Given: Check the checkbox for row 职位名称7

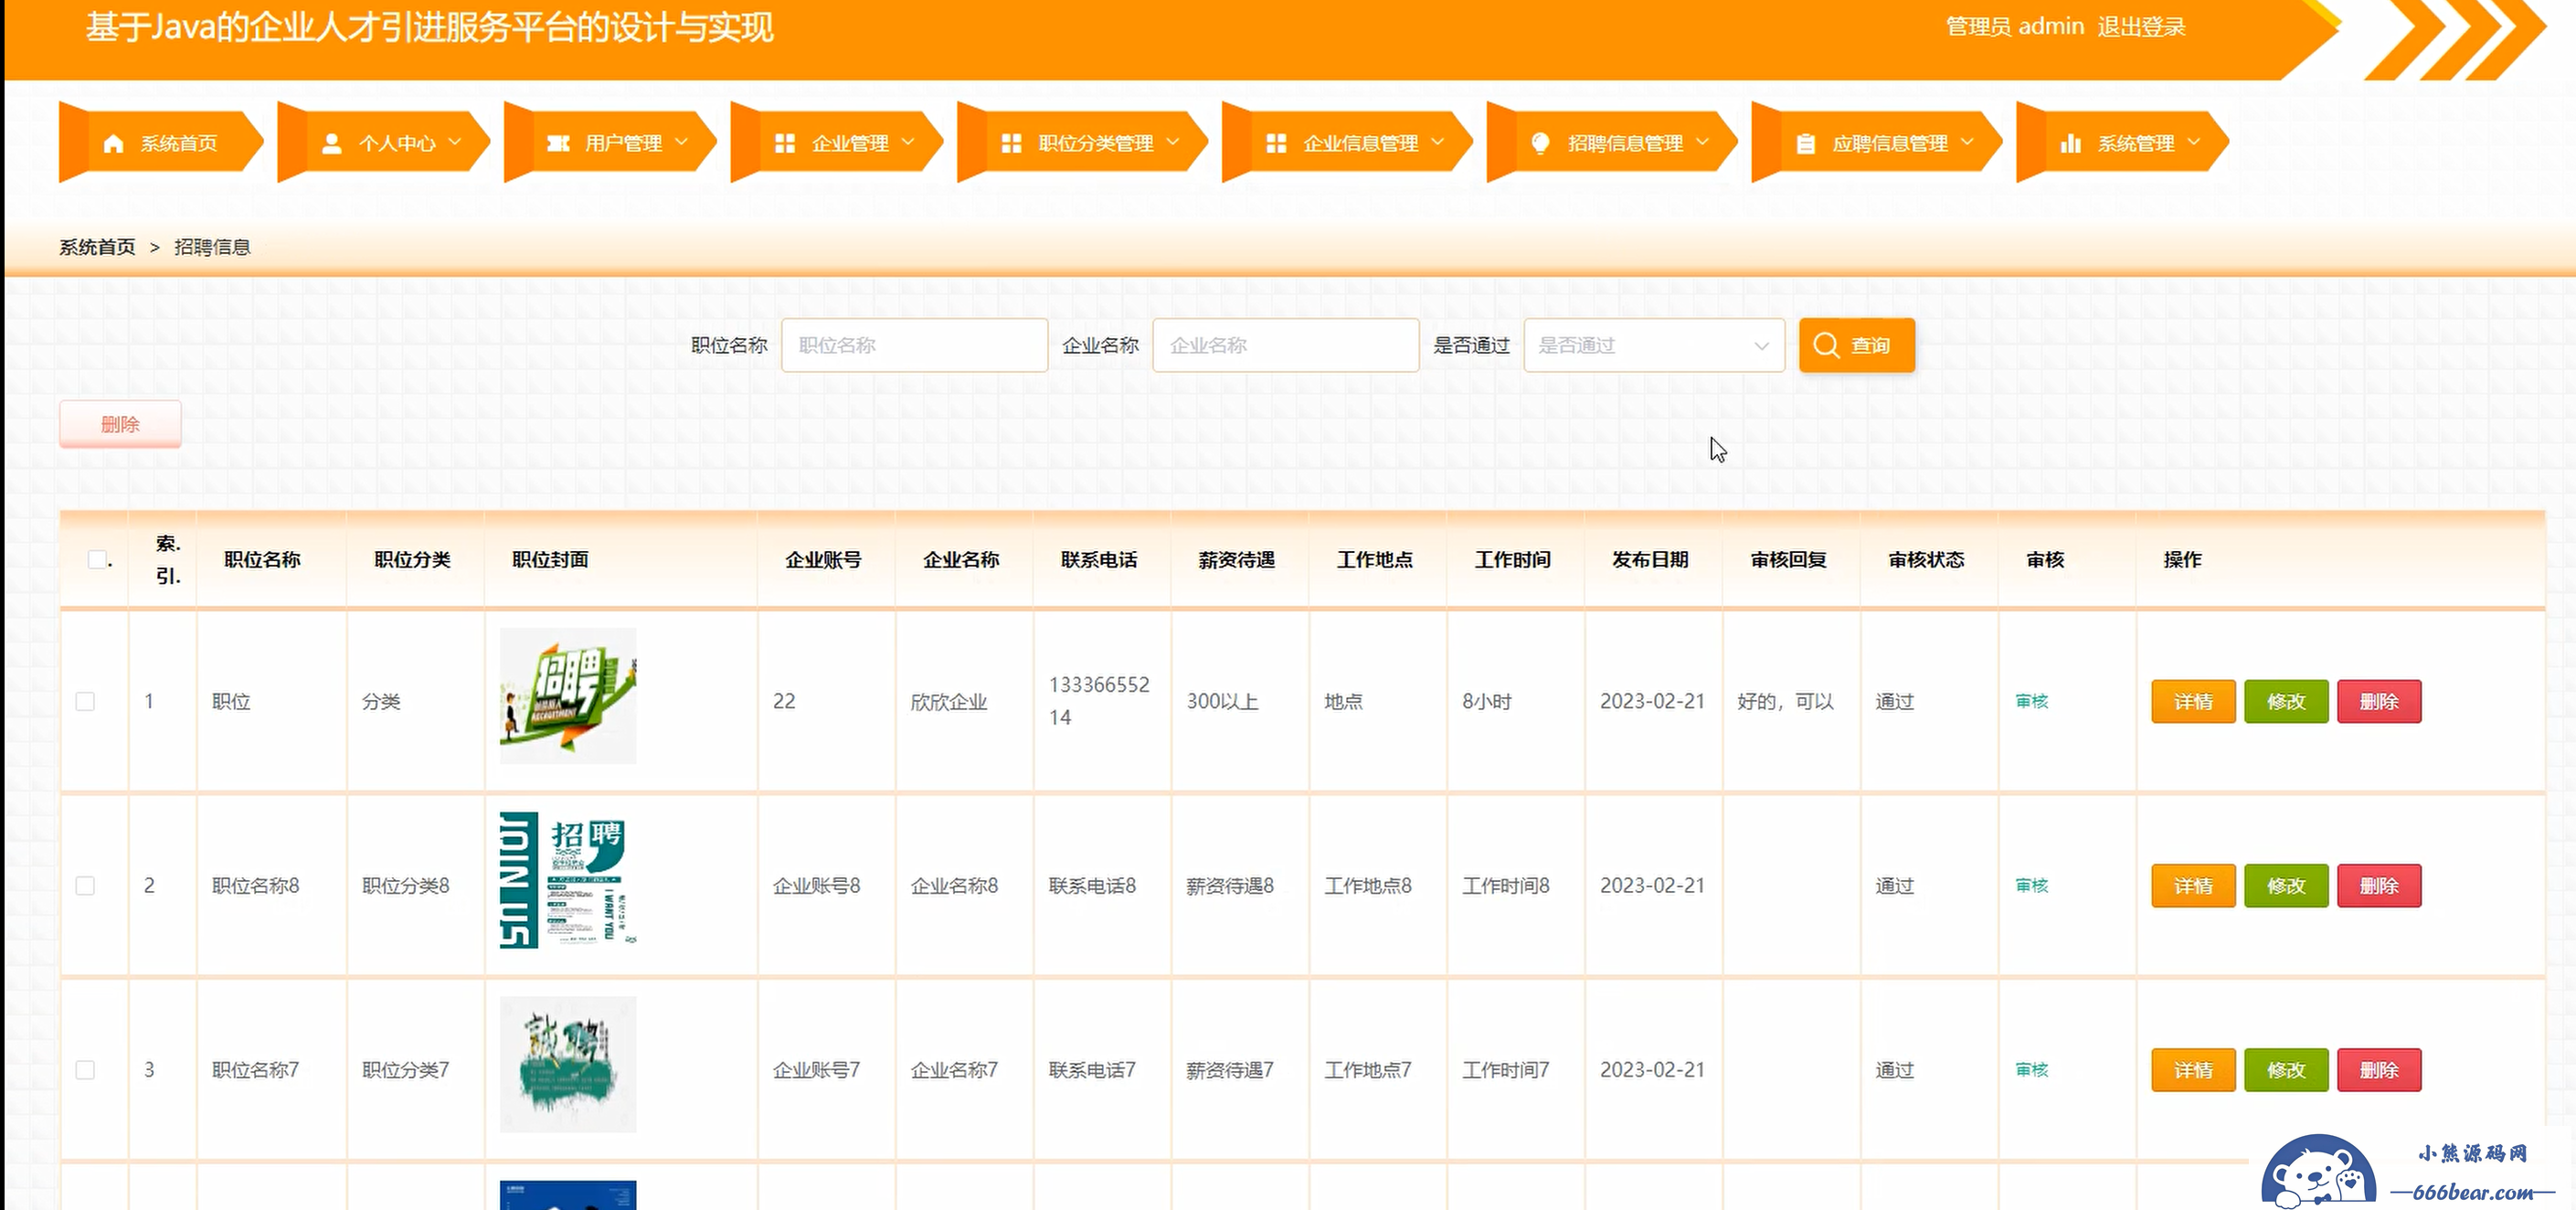Looking at the screenshot, I should (85, 1070).
